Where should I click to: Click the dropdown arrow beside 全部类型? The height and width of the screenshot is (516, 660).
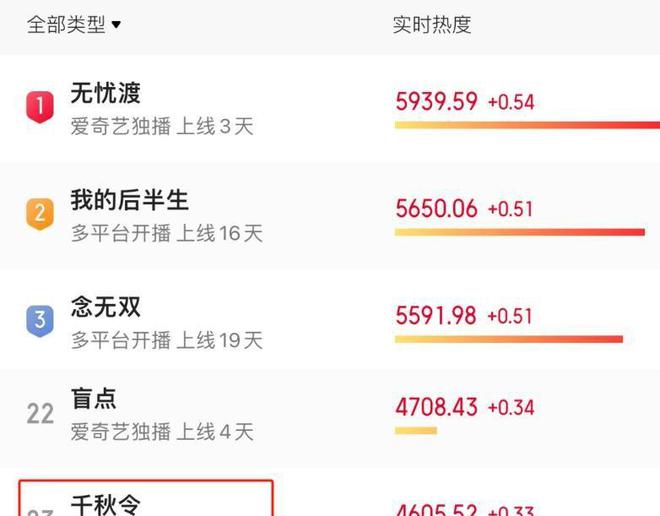pyautogui.click(x=116, y=25)
